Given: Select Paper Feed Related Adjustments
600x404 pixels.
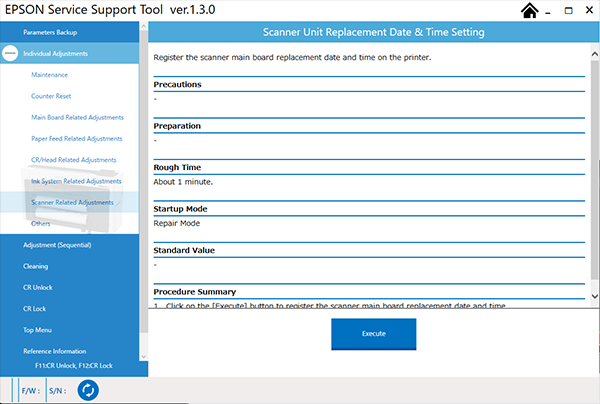Looking at the screenshot, I should click(x=77, y=138).
